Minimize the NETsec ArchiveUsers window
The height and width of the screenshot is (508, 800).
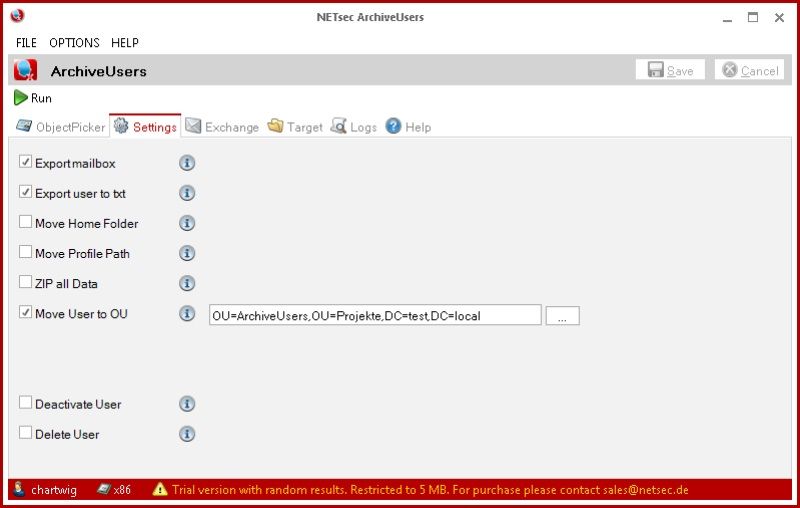coord(728,18)
